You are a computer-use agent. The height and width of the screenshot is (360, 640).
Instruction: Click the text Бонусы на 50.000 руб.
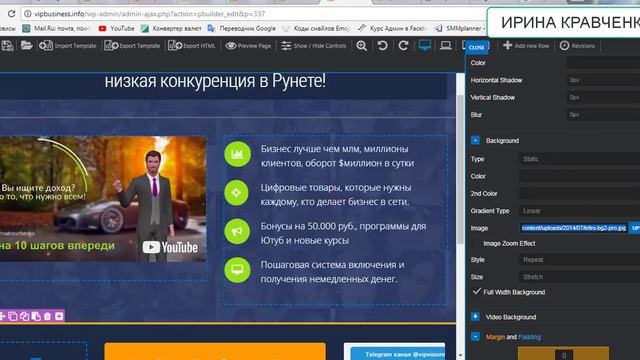coord(343,233)
